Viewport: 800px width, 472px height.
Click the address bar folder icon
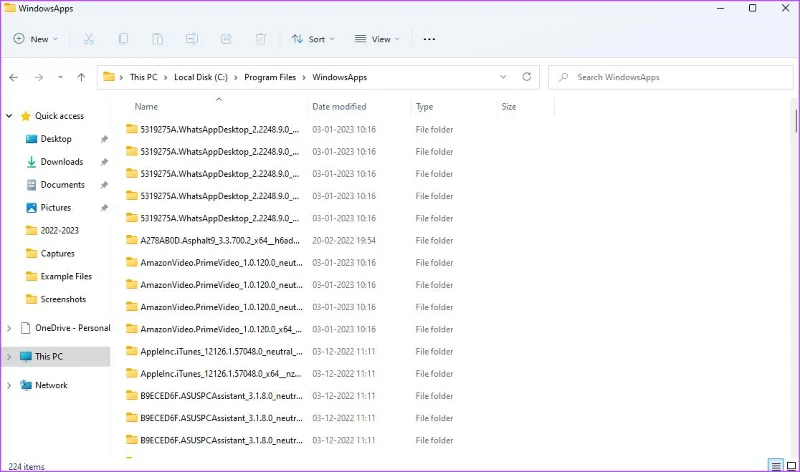[108, 77]
